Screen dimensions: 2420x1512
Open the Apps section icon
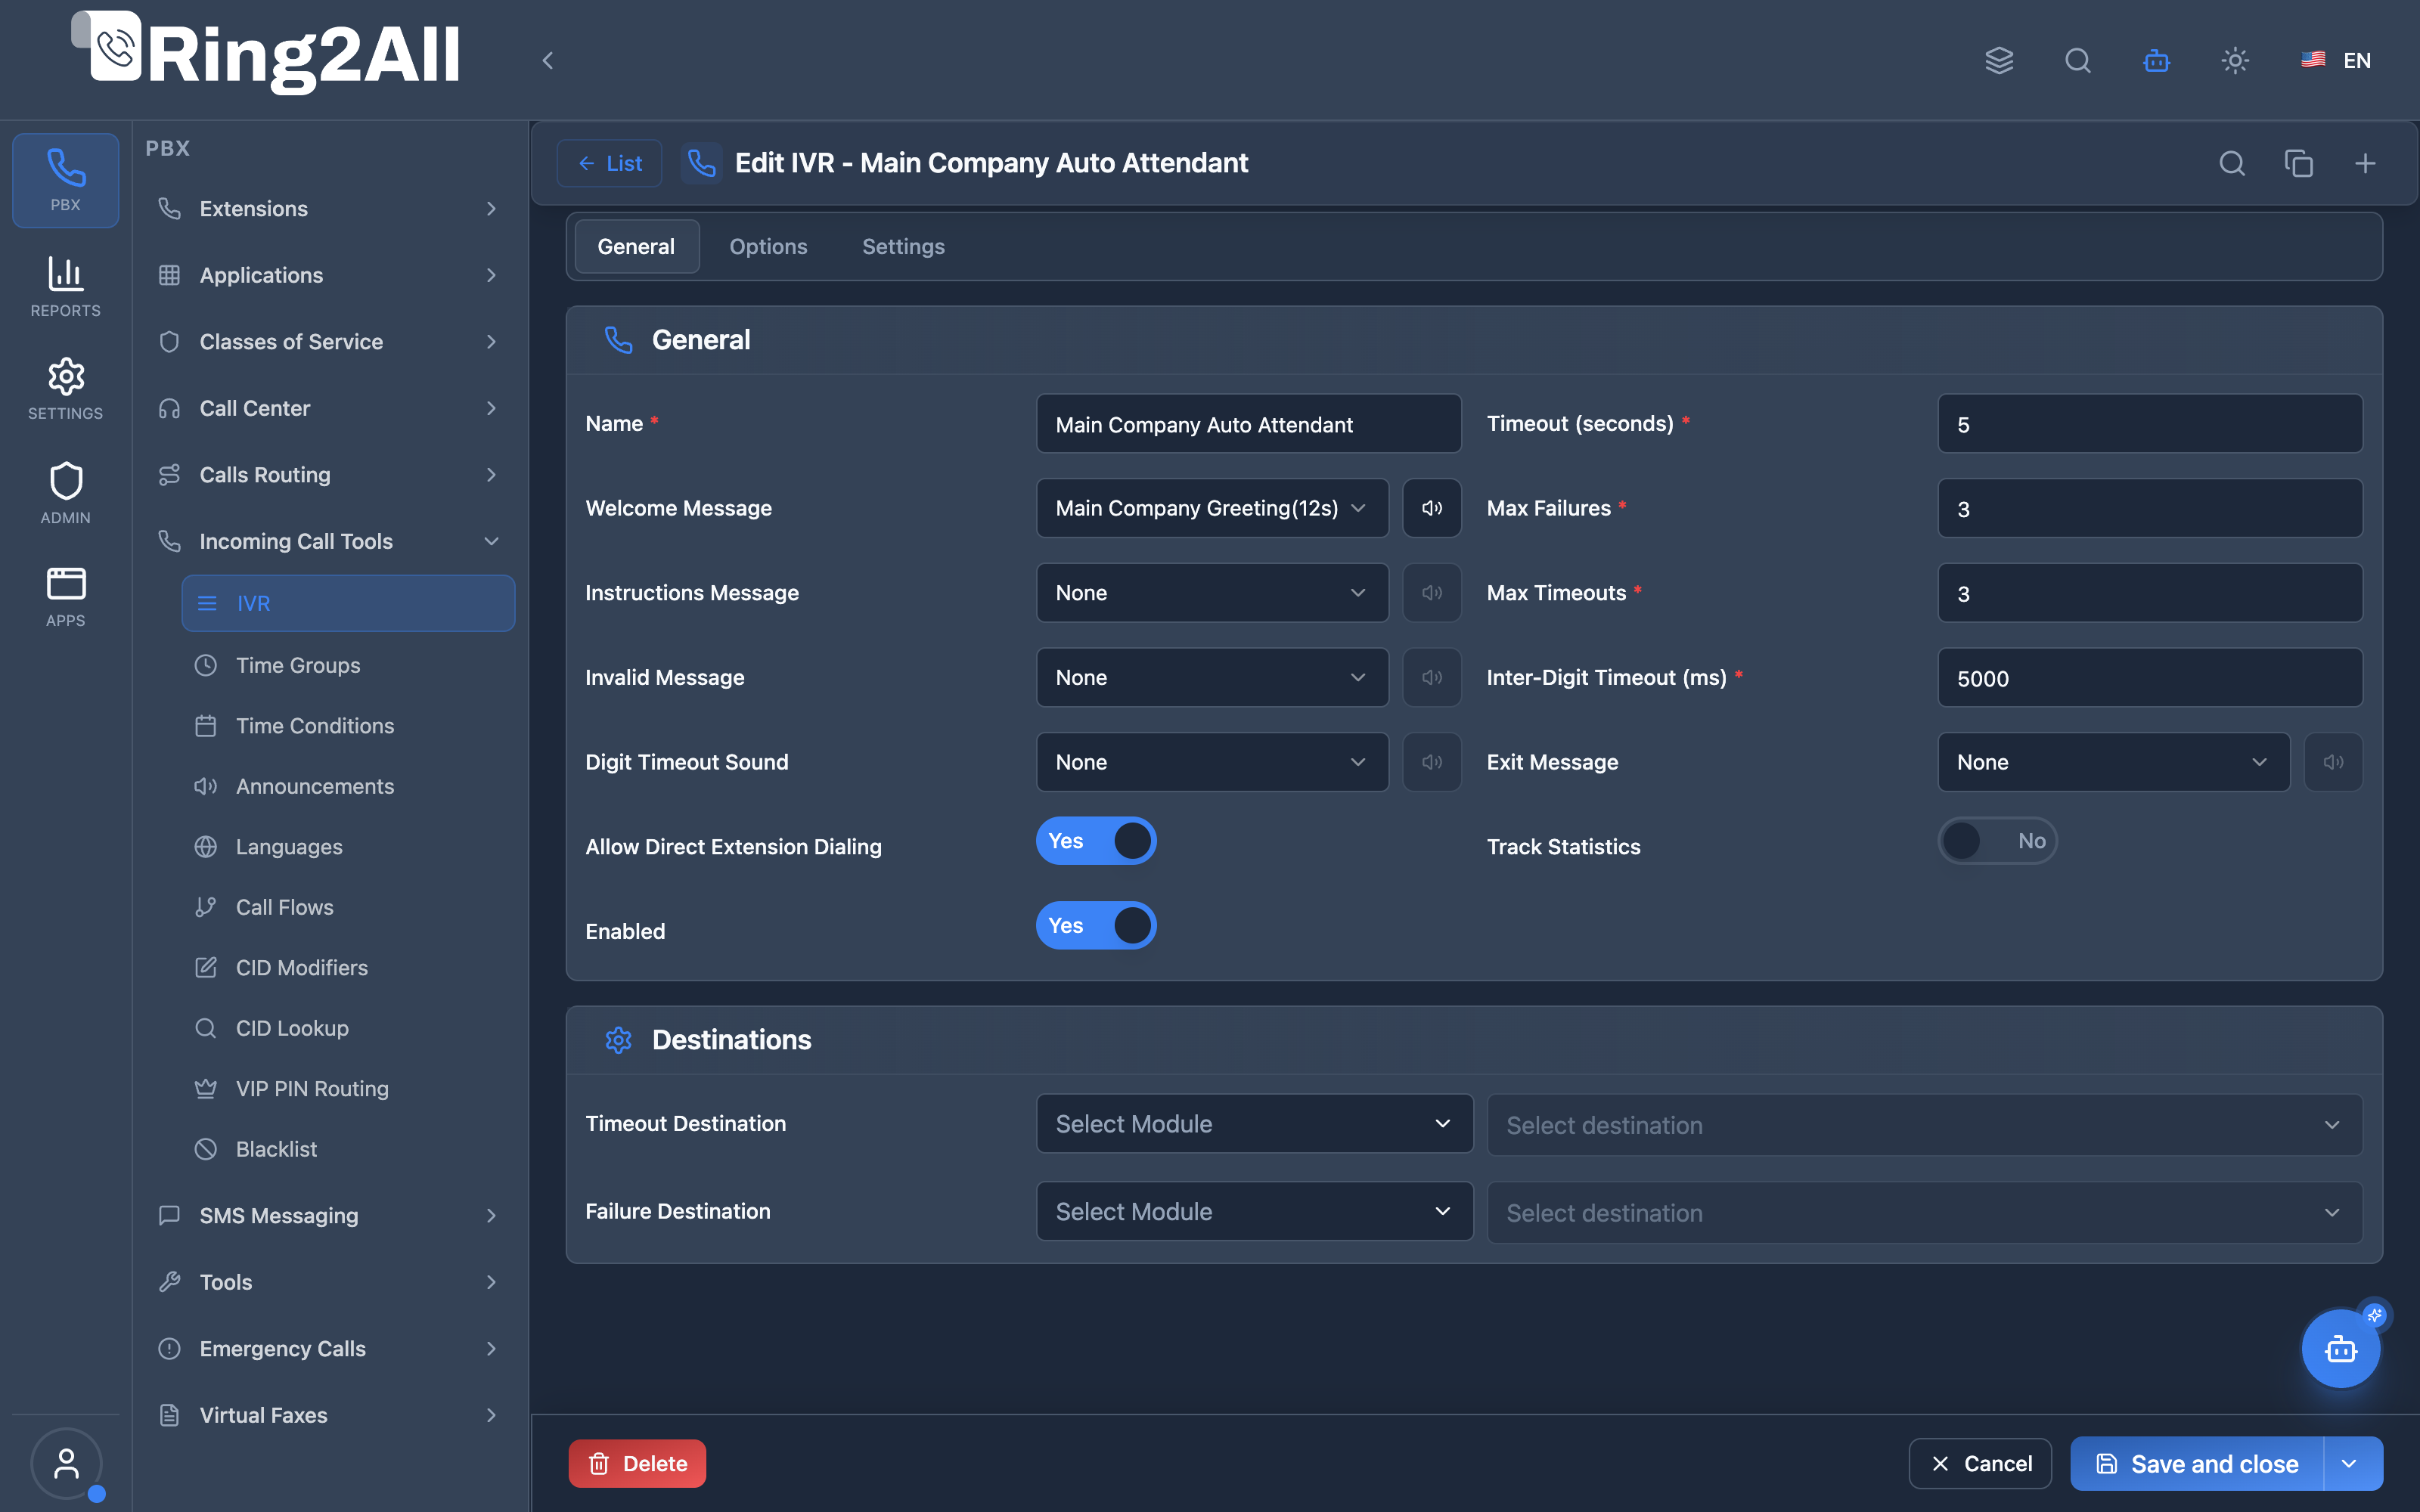coord(65,597)
